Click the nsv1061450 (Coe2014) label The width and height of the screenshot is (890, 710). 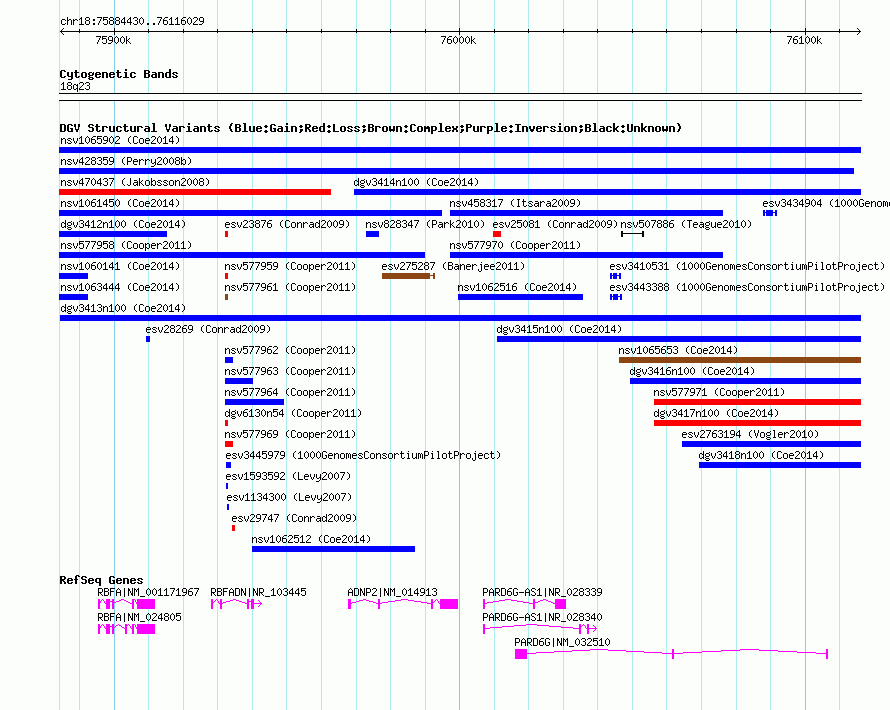[120, 203]
